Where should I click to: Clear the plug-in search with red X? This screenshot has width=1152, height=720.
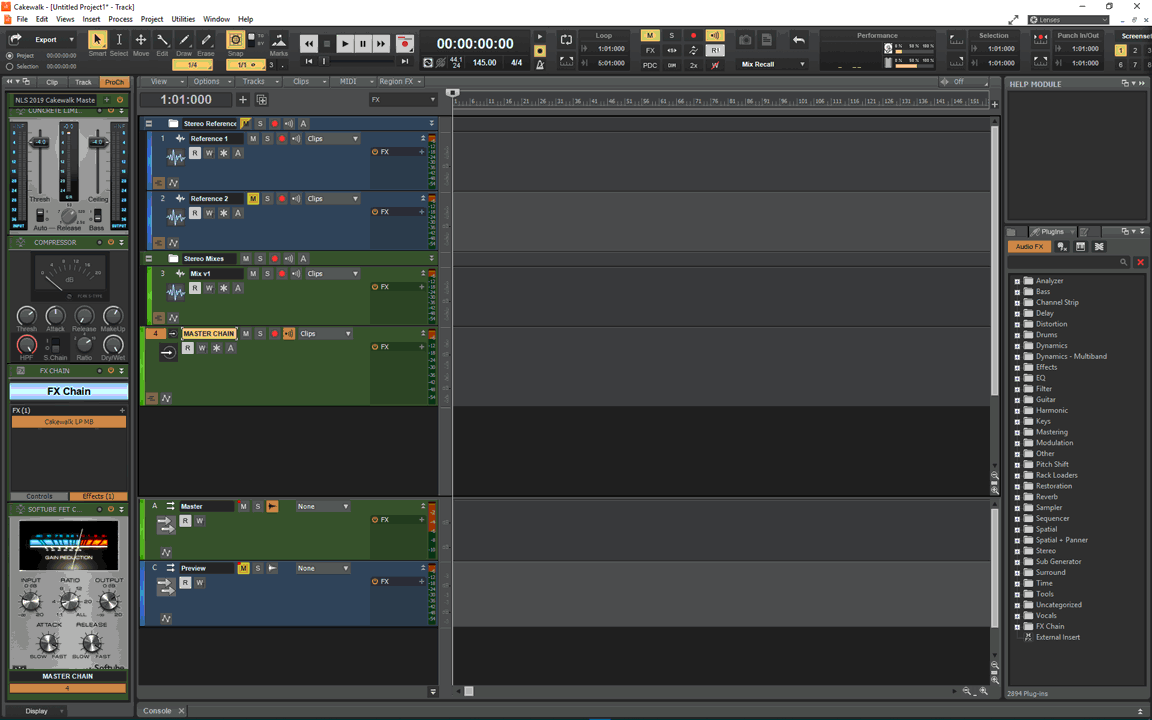1140,262
